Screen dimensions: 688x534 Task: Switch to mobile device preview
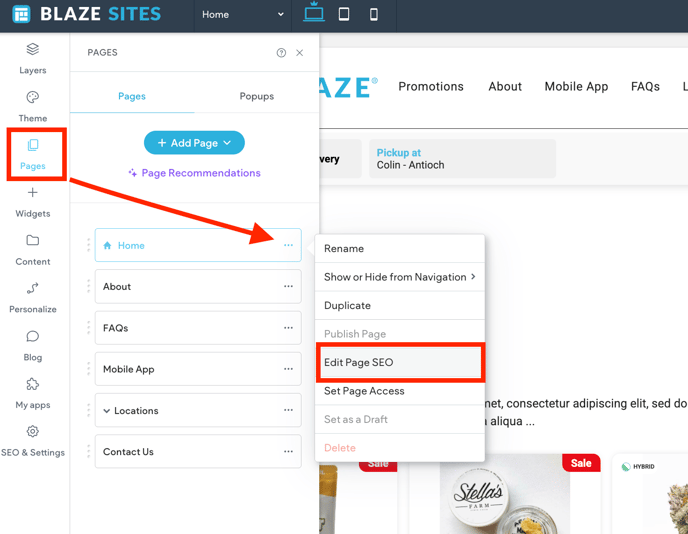(x=374, y=15)
